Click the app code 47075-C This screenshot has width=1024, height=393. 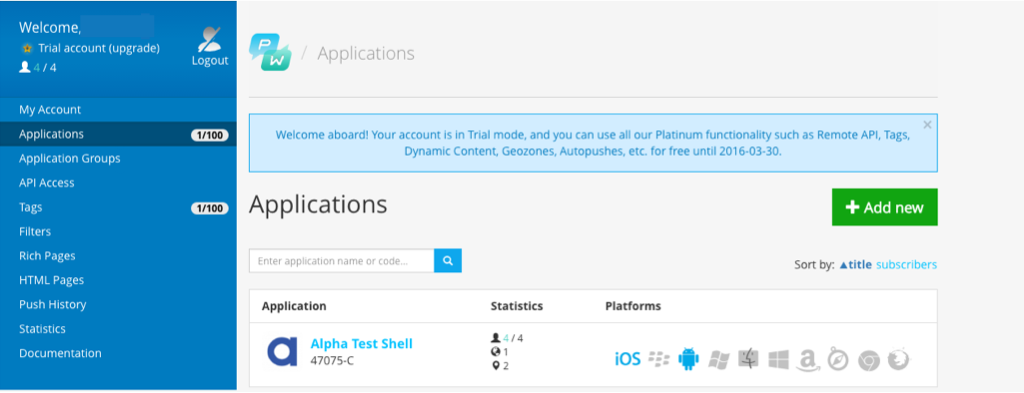(x=332, y=360)
